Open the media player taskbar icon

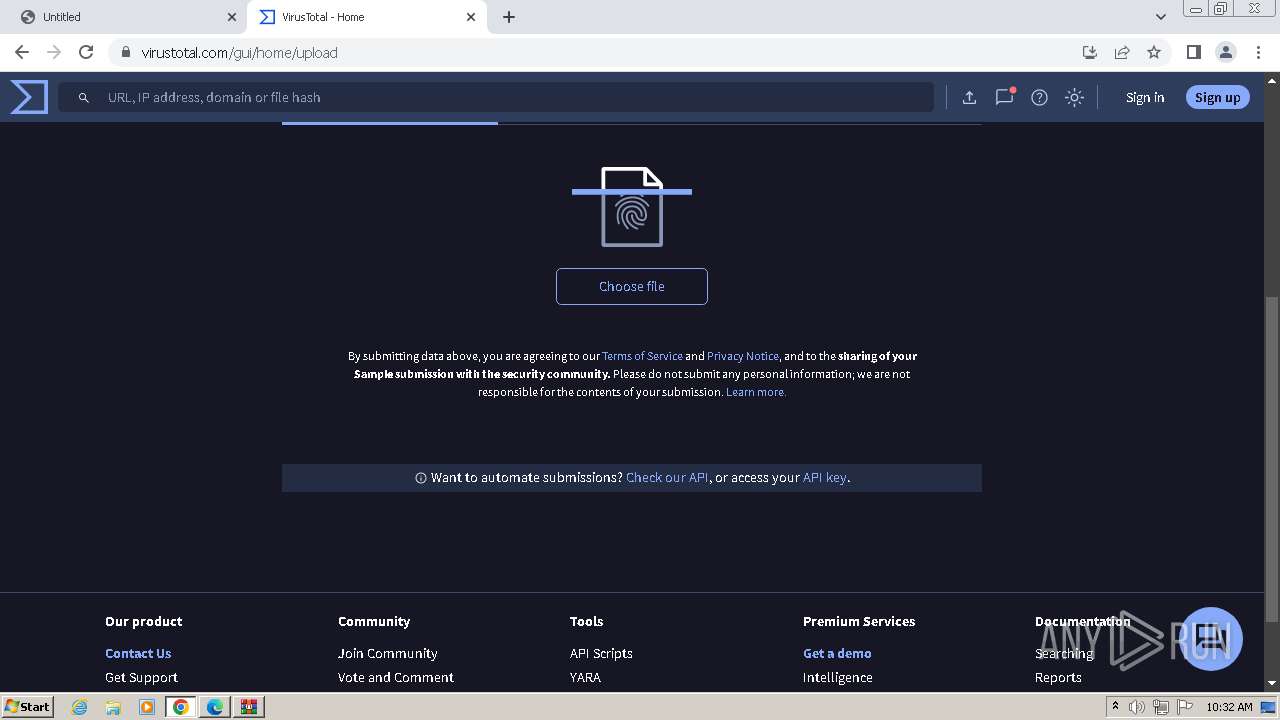point(147,707)
